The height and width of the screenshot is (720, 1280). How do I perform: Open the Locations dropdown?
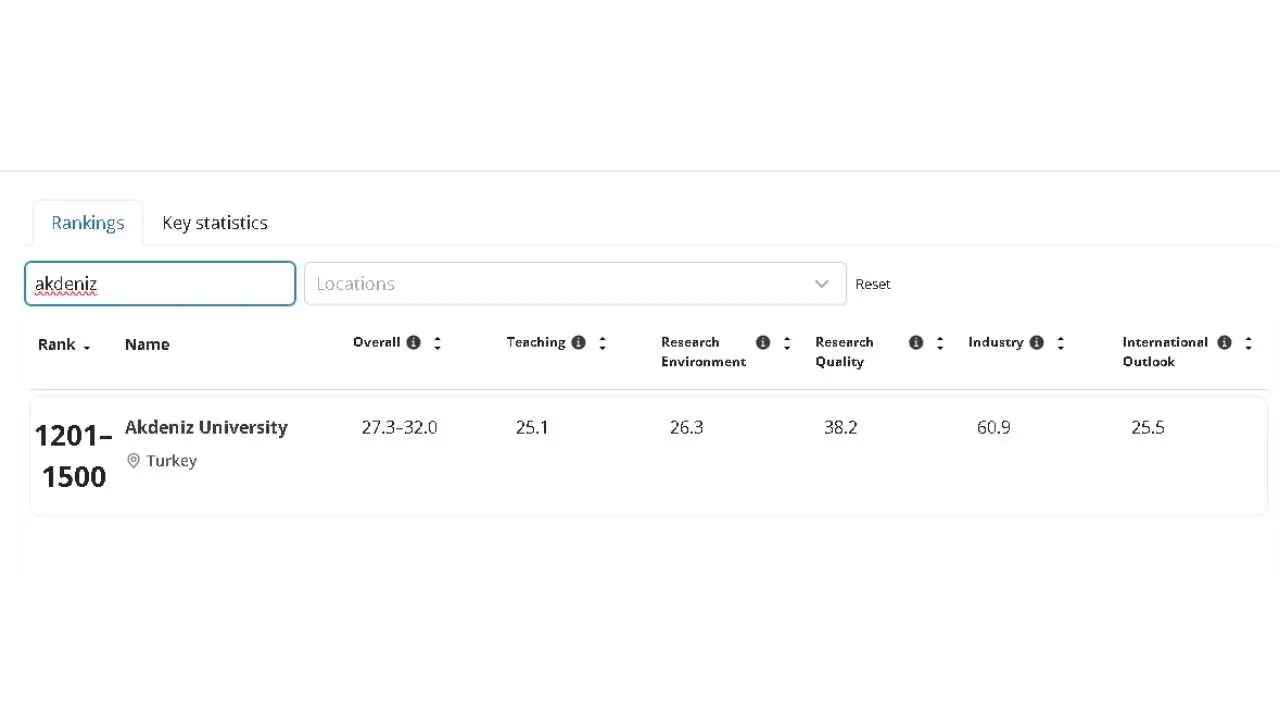click(560, 284)
